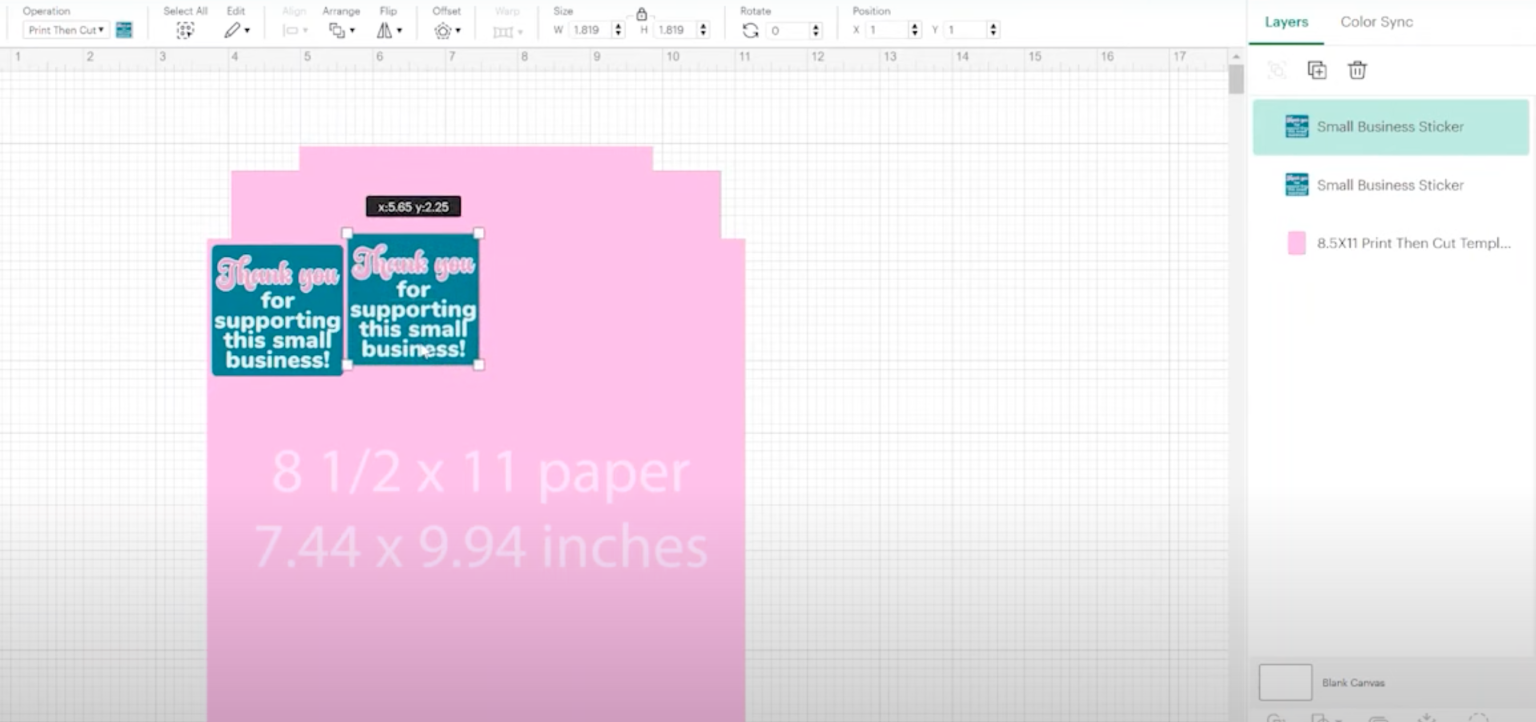This screenshot has height=722, width=1536.
Task: Switch to the Color Sync tab
Action: pyautogui.click(x=1376, y=21)
